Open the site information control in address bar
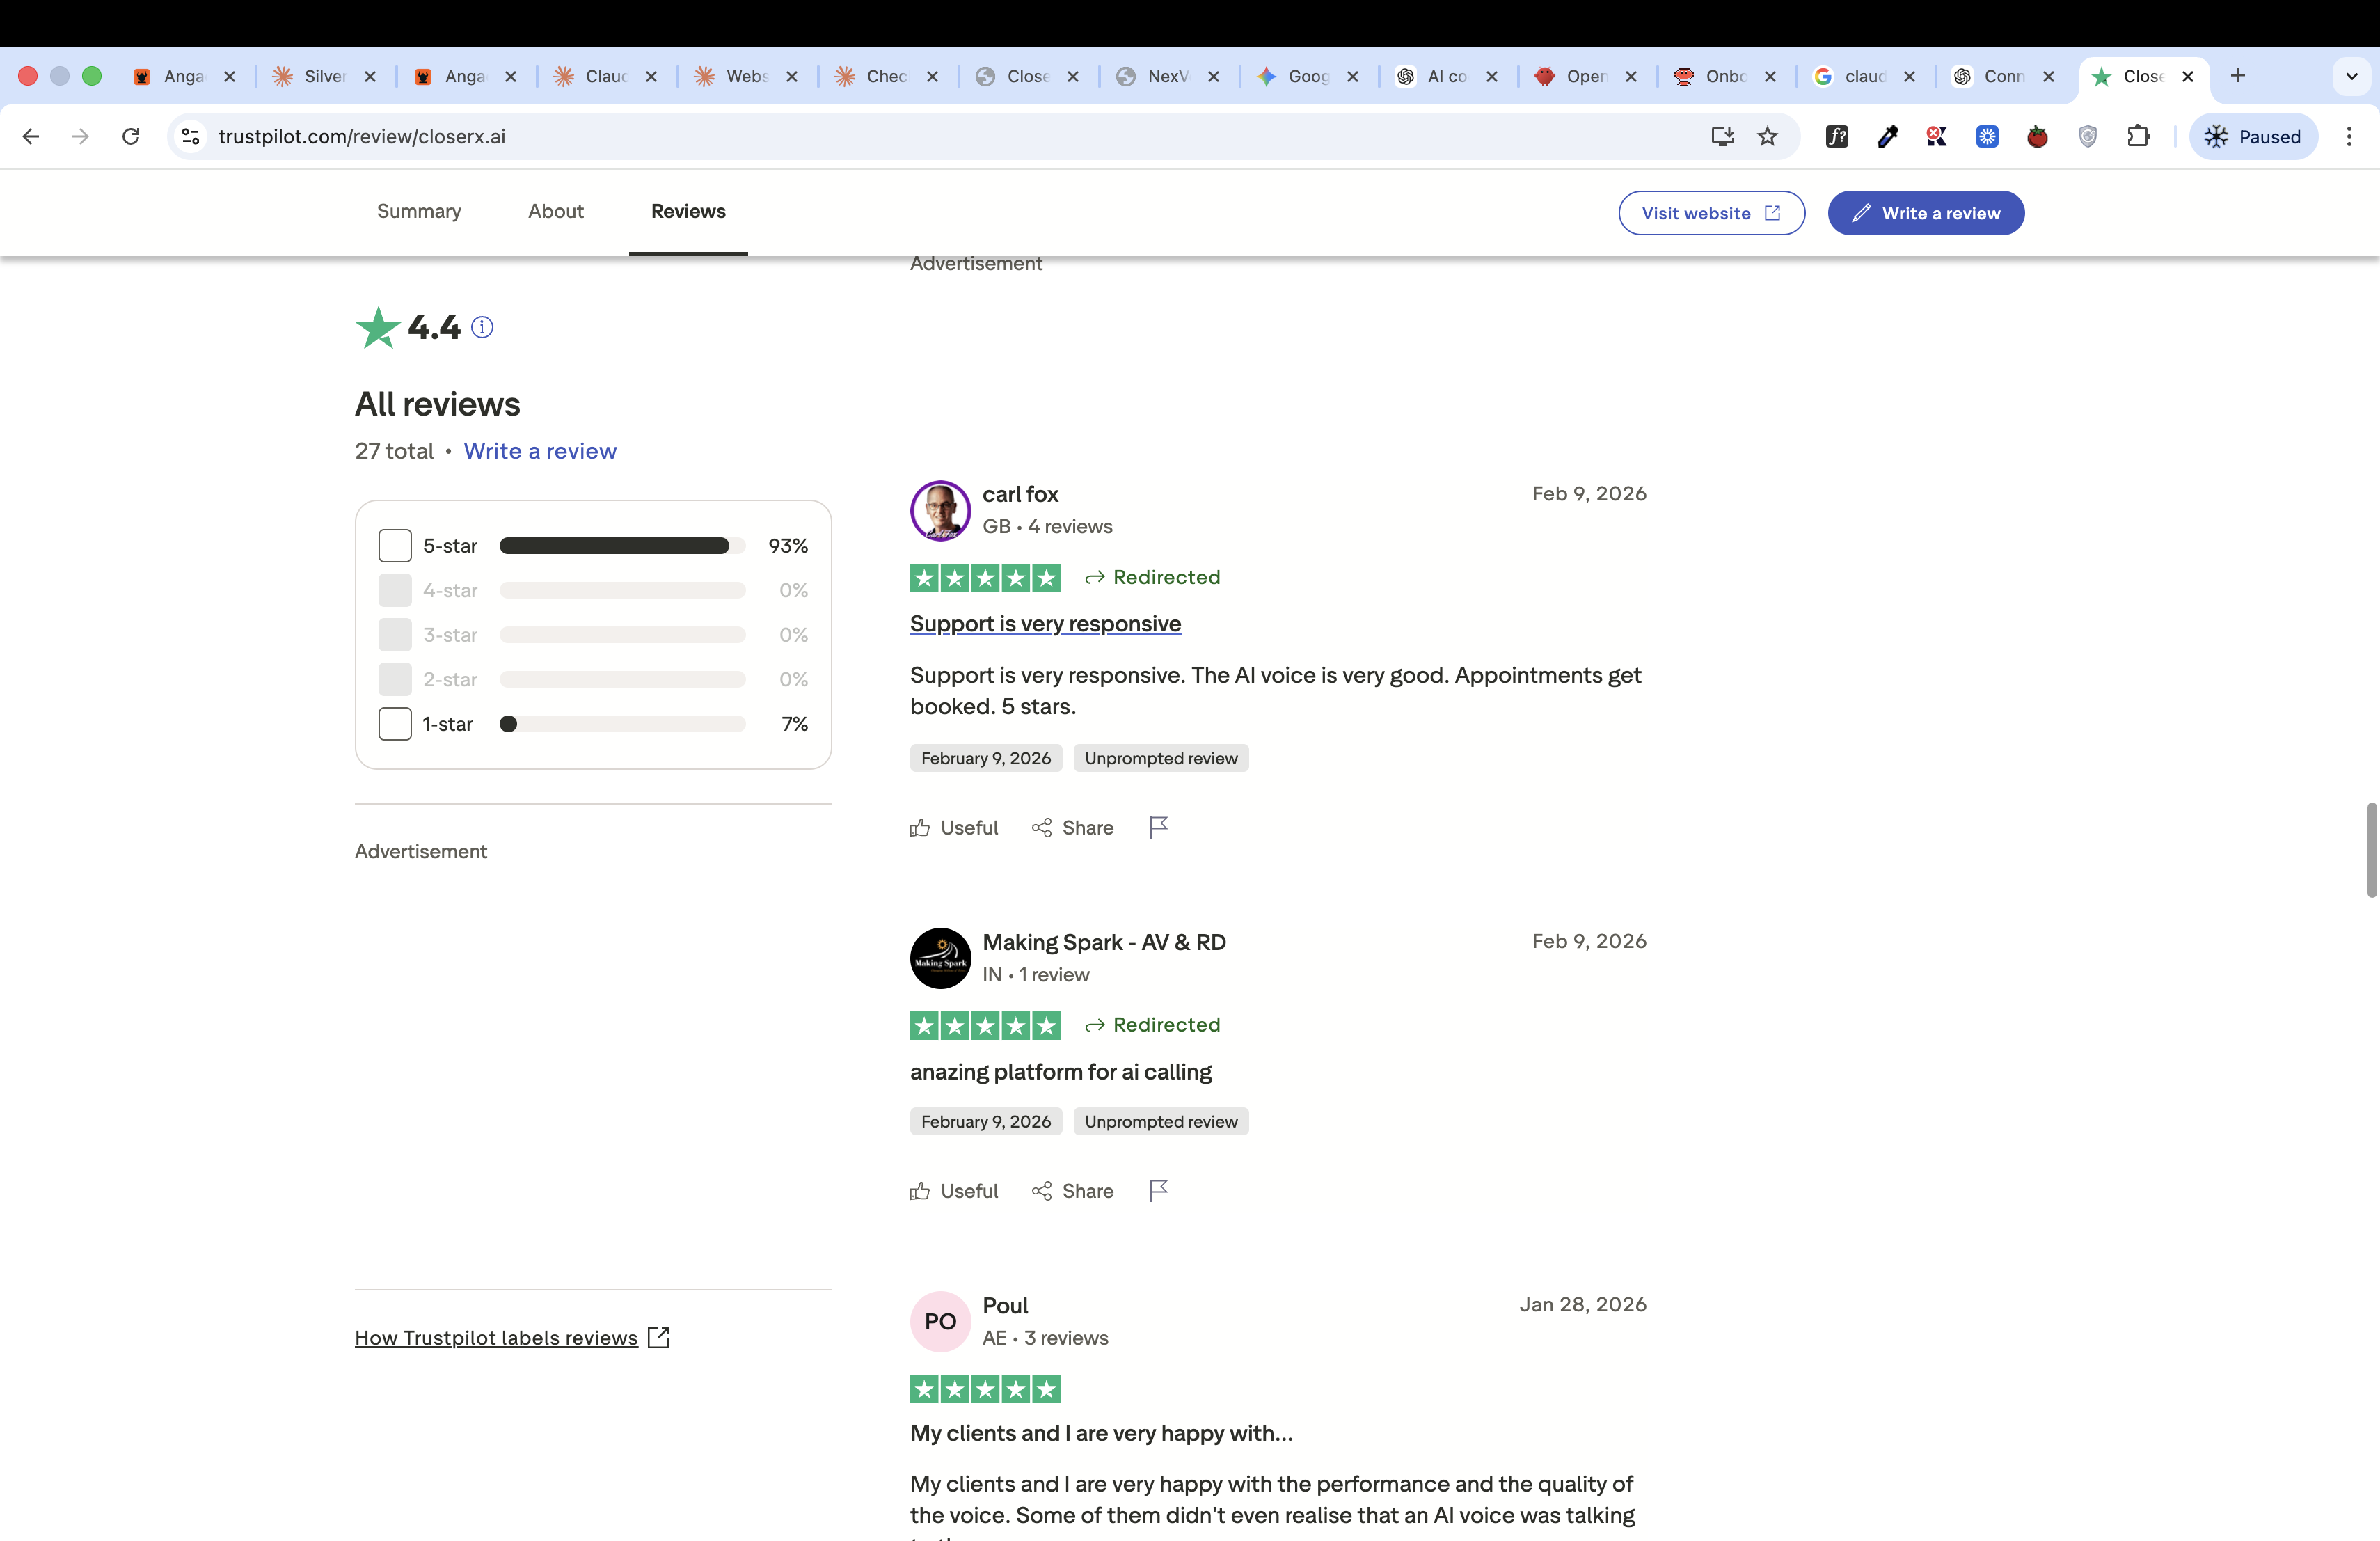The image size is (2380, 1541). click(x=191, y=137)
